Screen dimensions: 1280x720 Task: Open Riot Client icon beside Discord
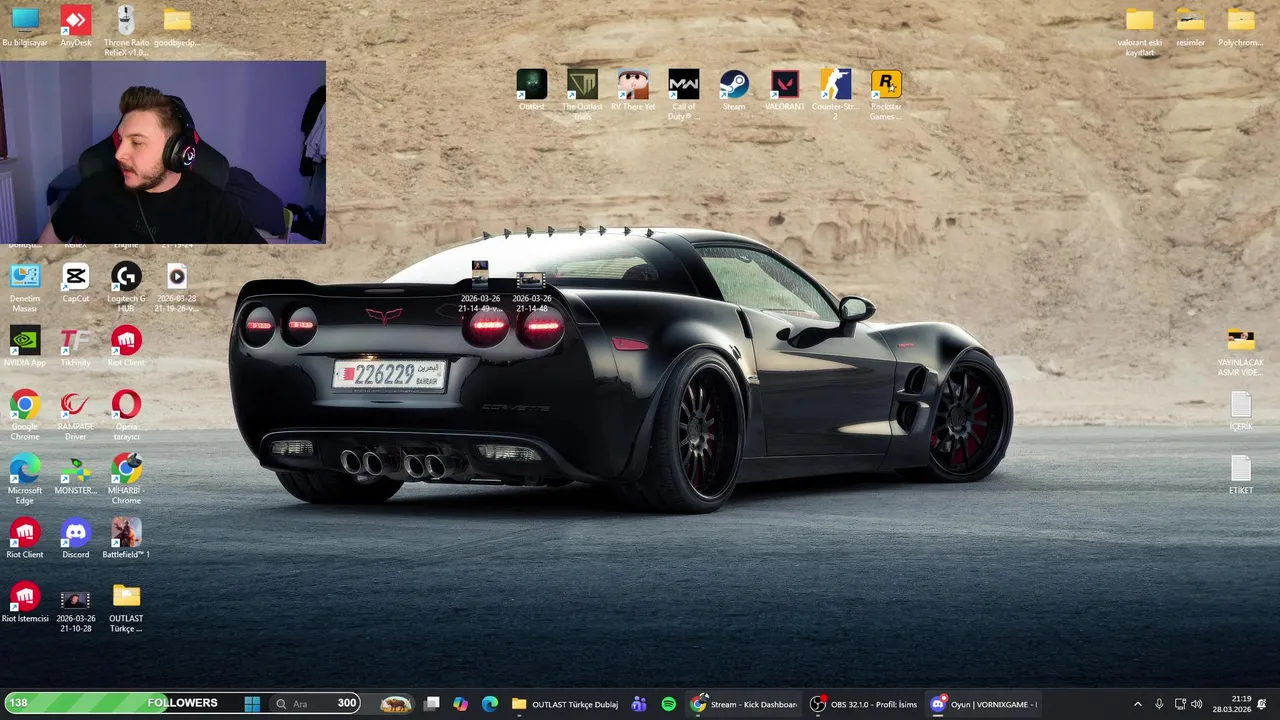pos(25,538)
